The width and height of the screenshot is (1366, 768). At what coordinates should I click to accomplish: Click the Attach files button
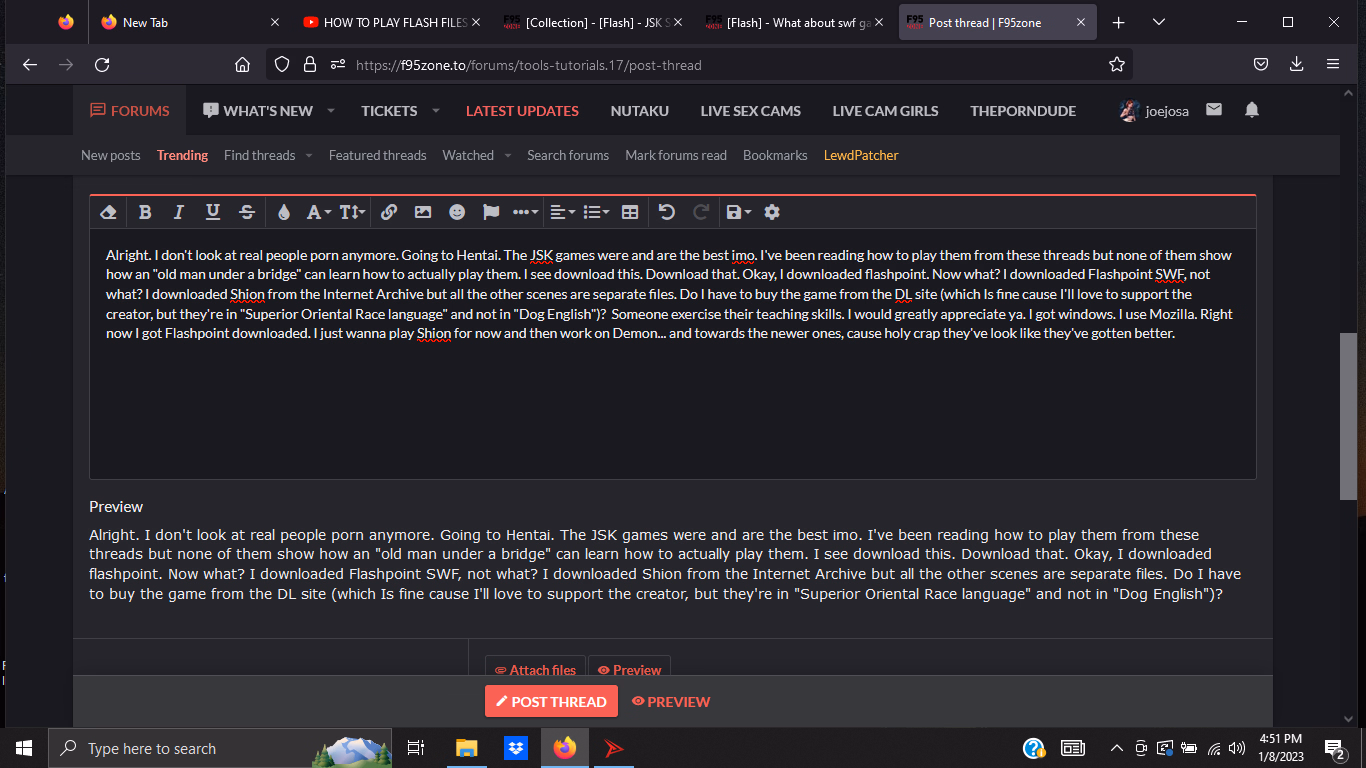point(535,670)
